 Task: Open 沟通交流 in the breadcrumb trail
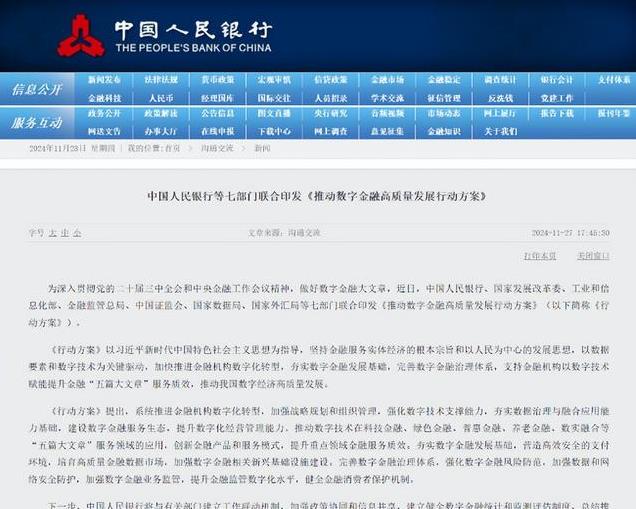[x=217, y=148]
